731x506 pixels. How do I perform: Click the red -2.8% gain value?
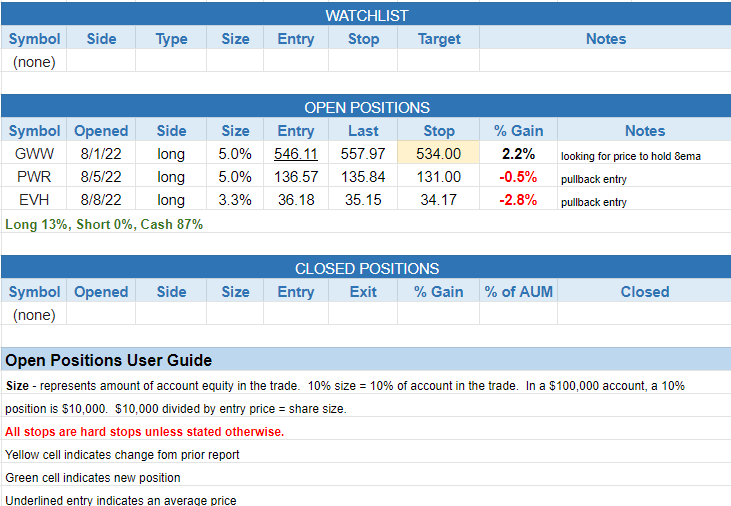(518, 200)
